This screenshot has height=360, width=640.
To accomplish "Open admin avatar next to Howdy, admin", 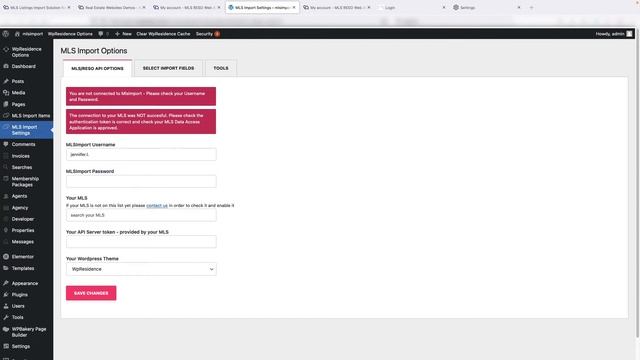I will click(x=629, y=34).
